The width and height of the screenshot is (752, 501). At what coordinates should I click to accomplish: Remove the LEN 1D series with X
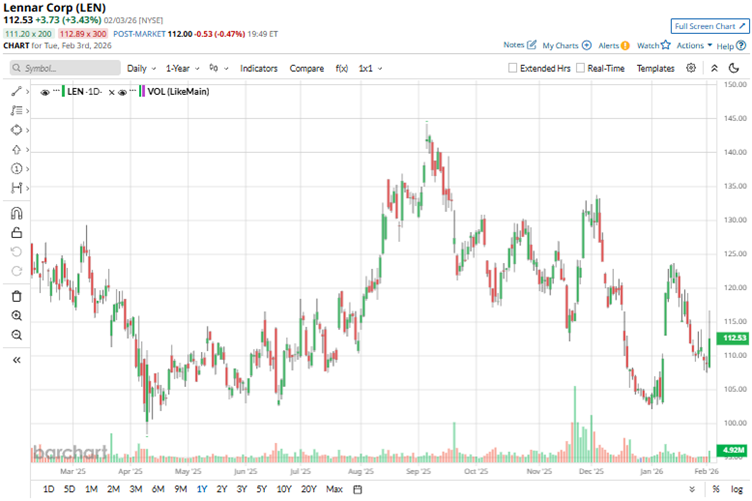[111, 92]
